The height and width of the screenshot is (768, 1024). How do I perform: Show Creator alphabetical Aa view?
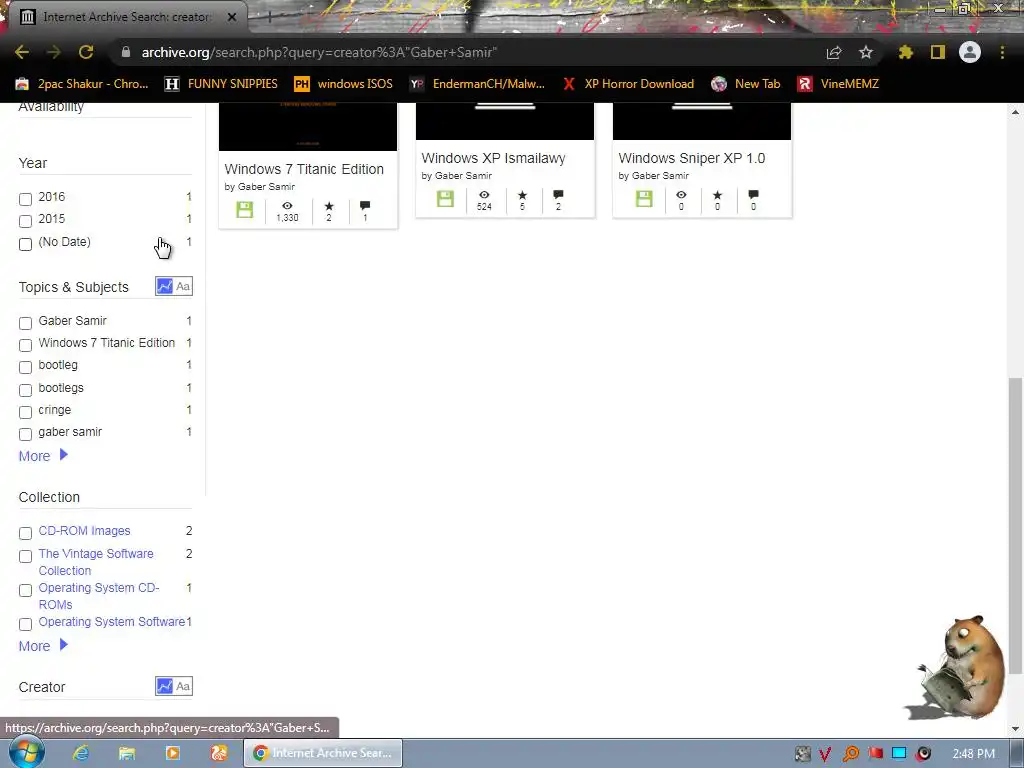[184, 686]
